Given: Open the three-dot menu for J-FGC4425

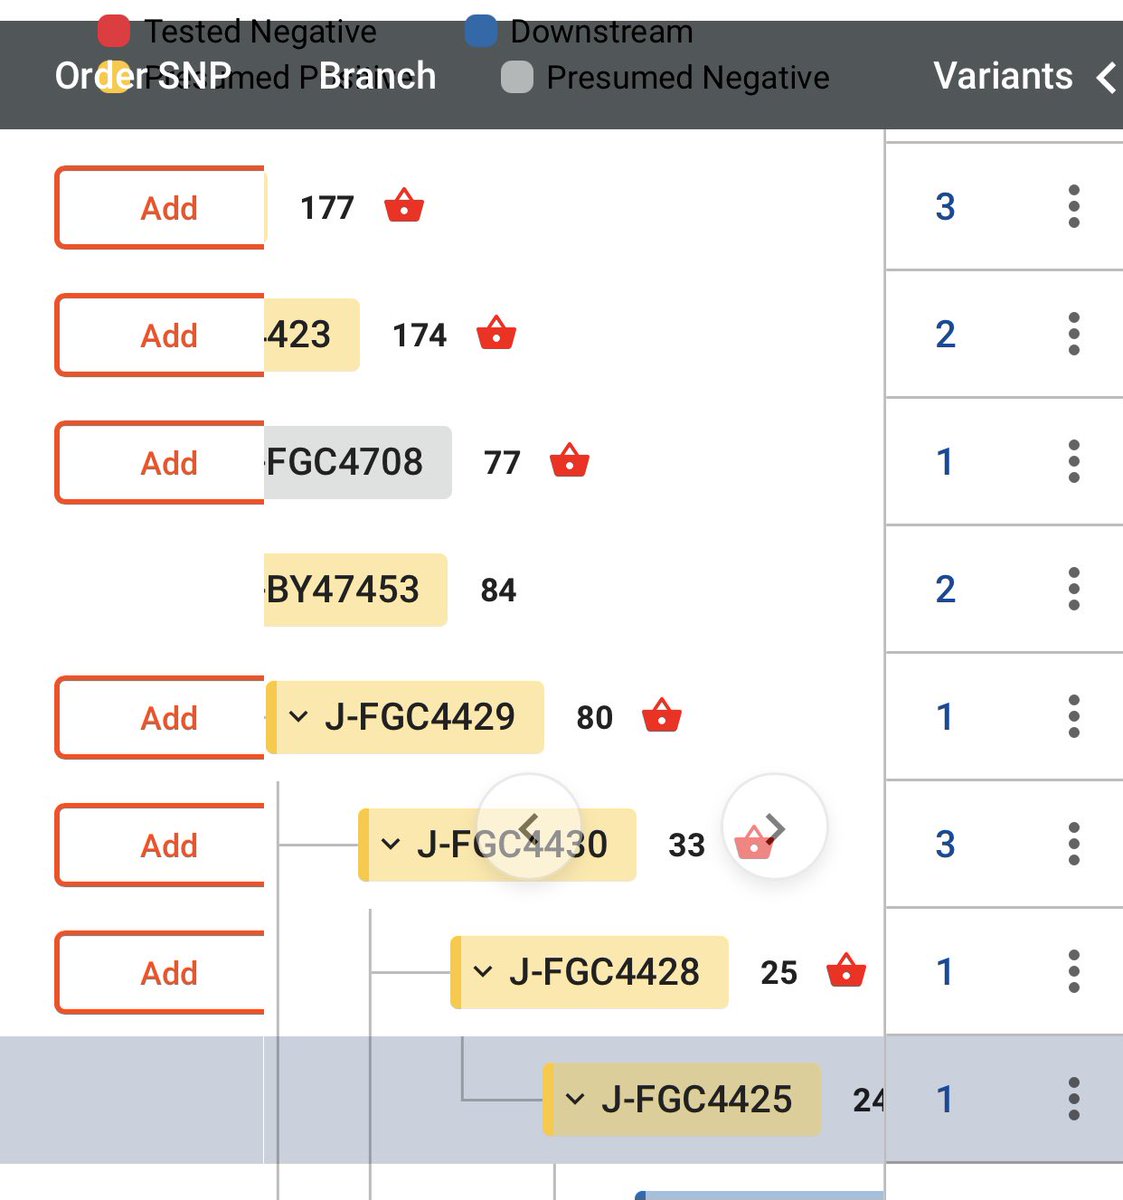Looking at the screenshot, I should pyautogui.click(x=1074, y=1099).
